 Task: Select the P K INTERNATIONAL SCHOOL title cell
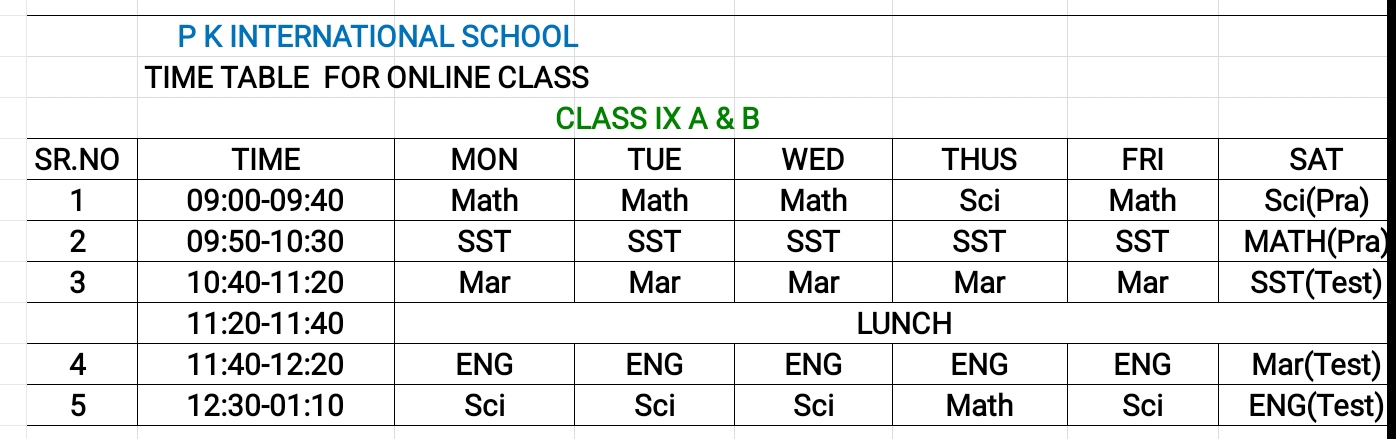point(377,38)
